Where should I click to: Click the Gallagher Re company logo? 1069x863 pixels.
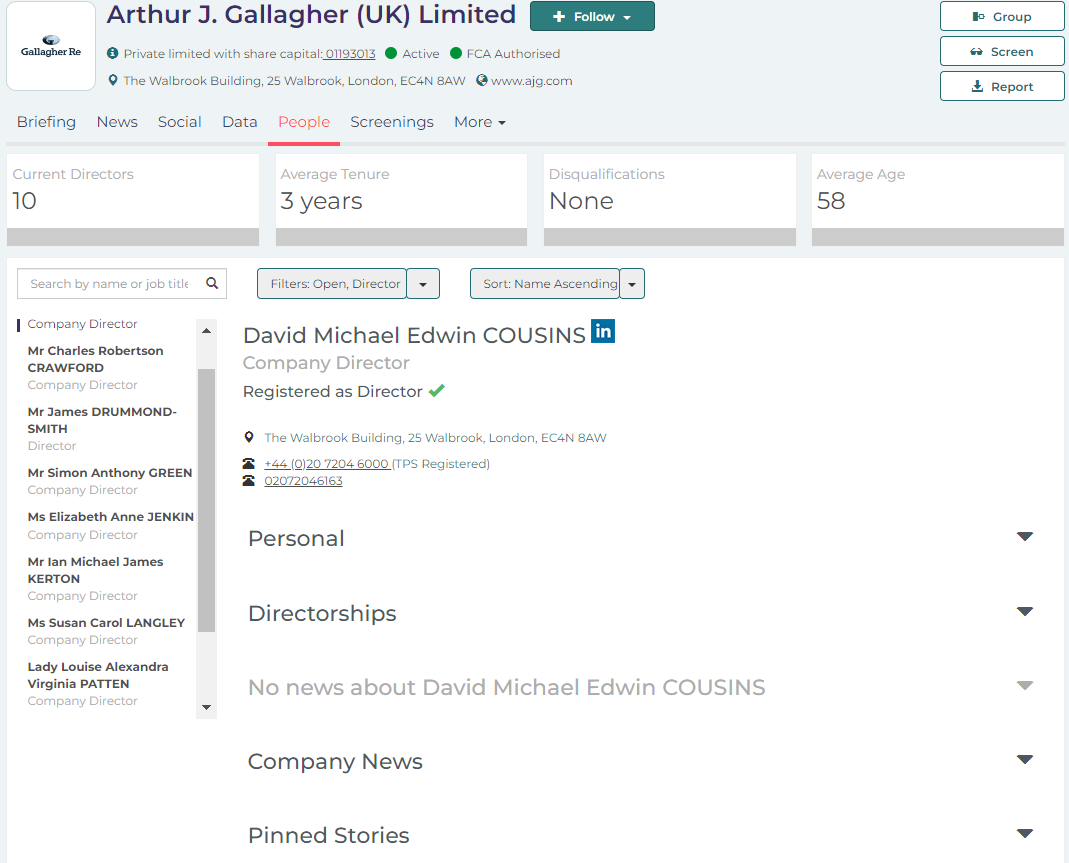(x=51, y=46)
